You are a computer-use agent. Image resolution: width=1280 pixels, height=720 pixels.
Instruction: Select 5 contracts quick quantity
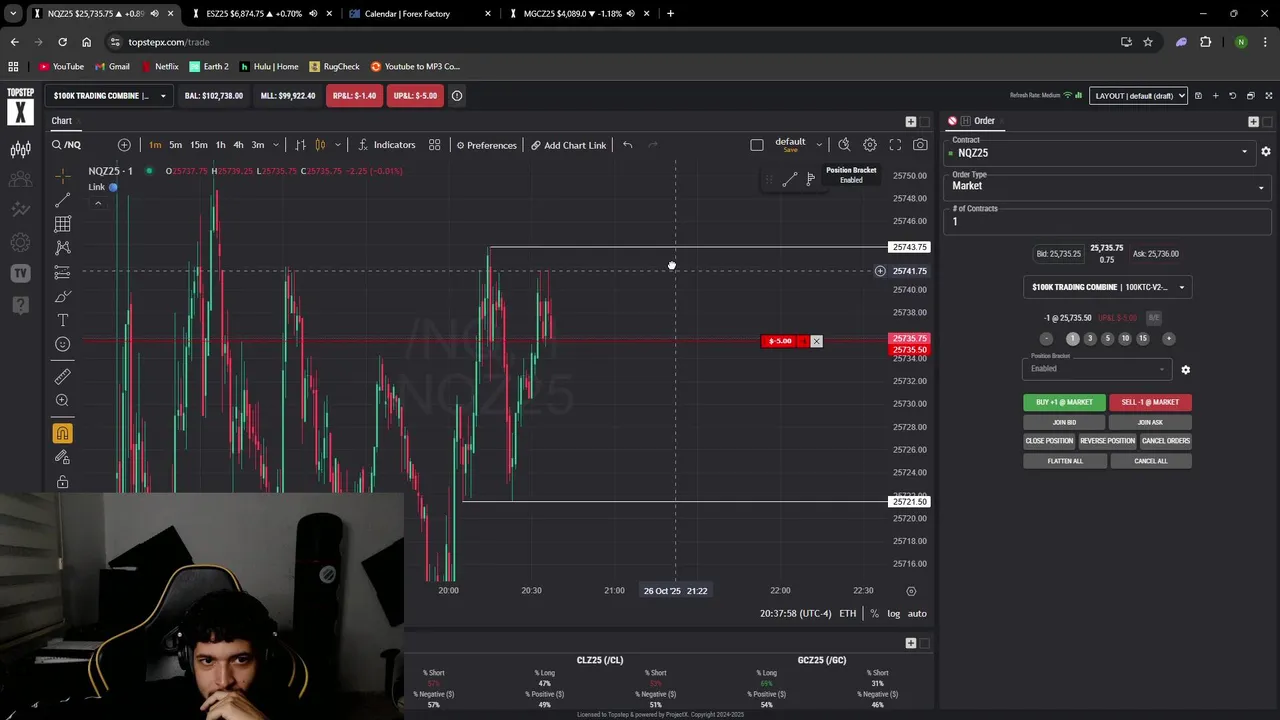[x=1107, y=339]
